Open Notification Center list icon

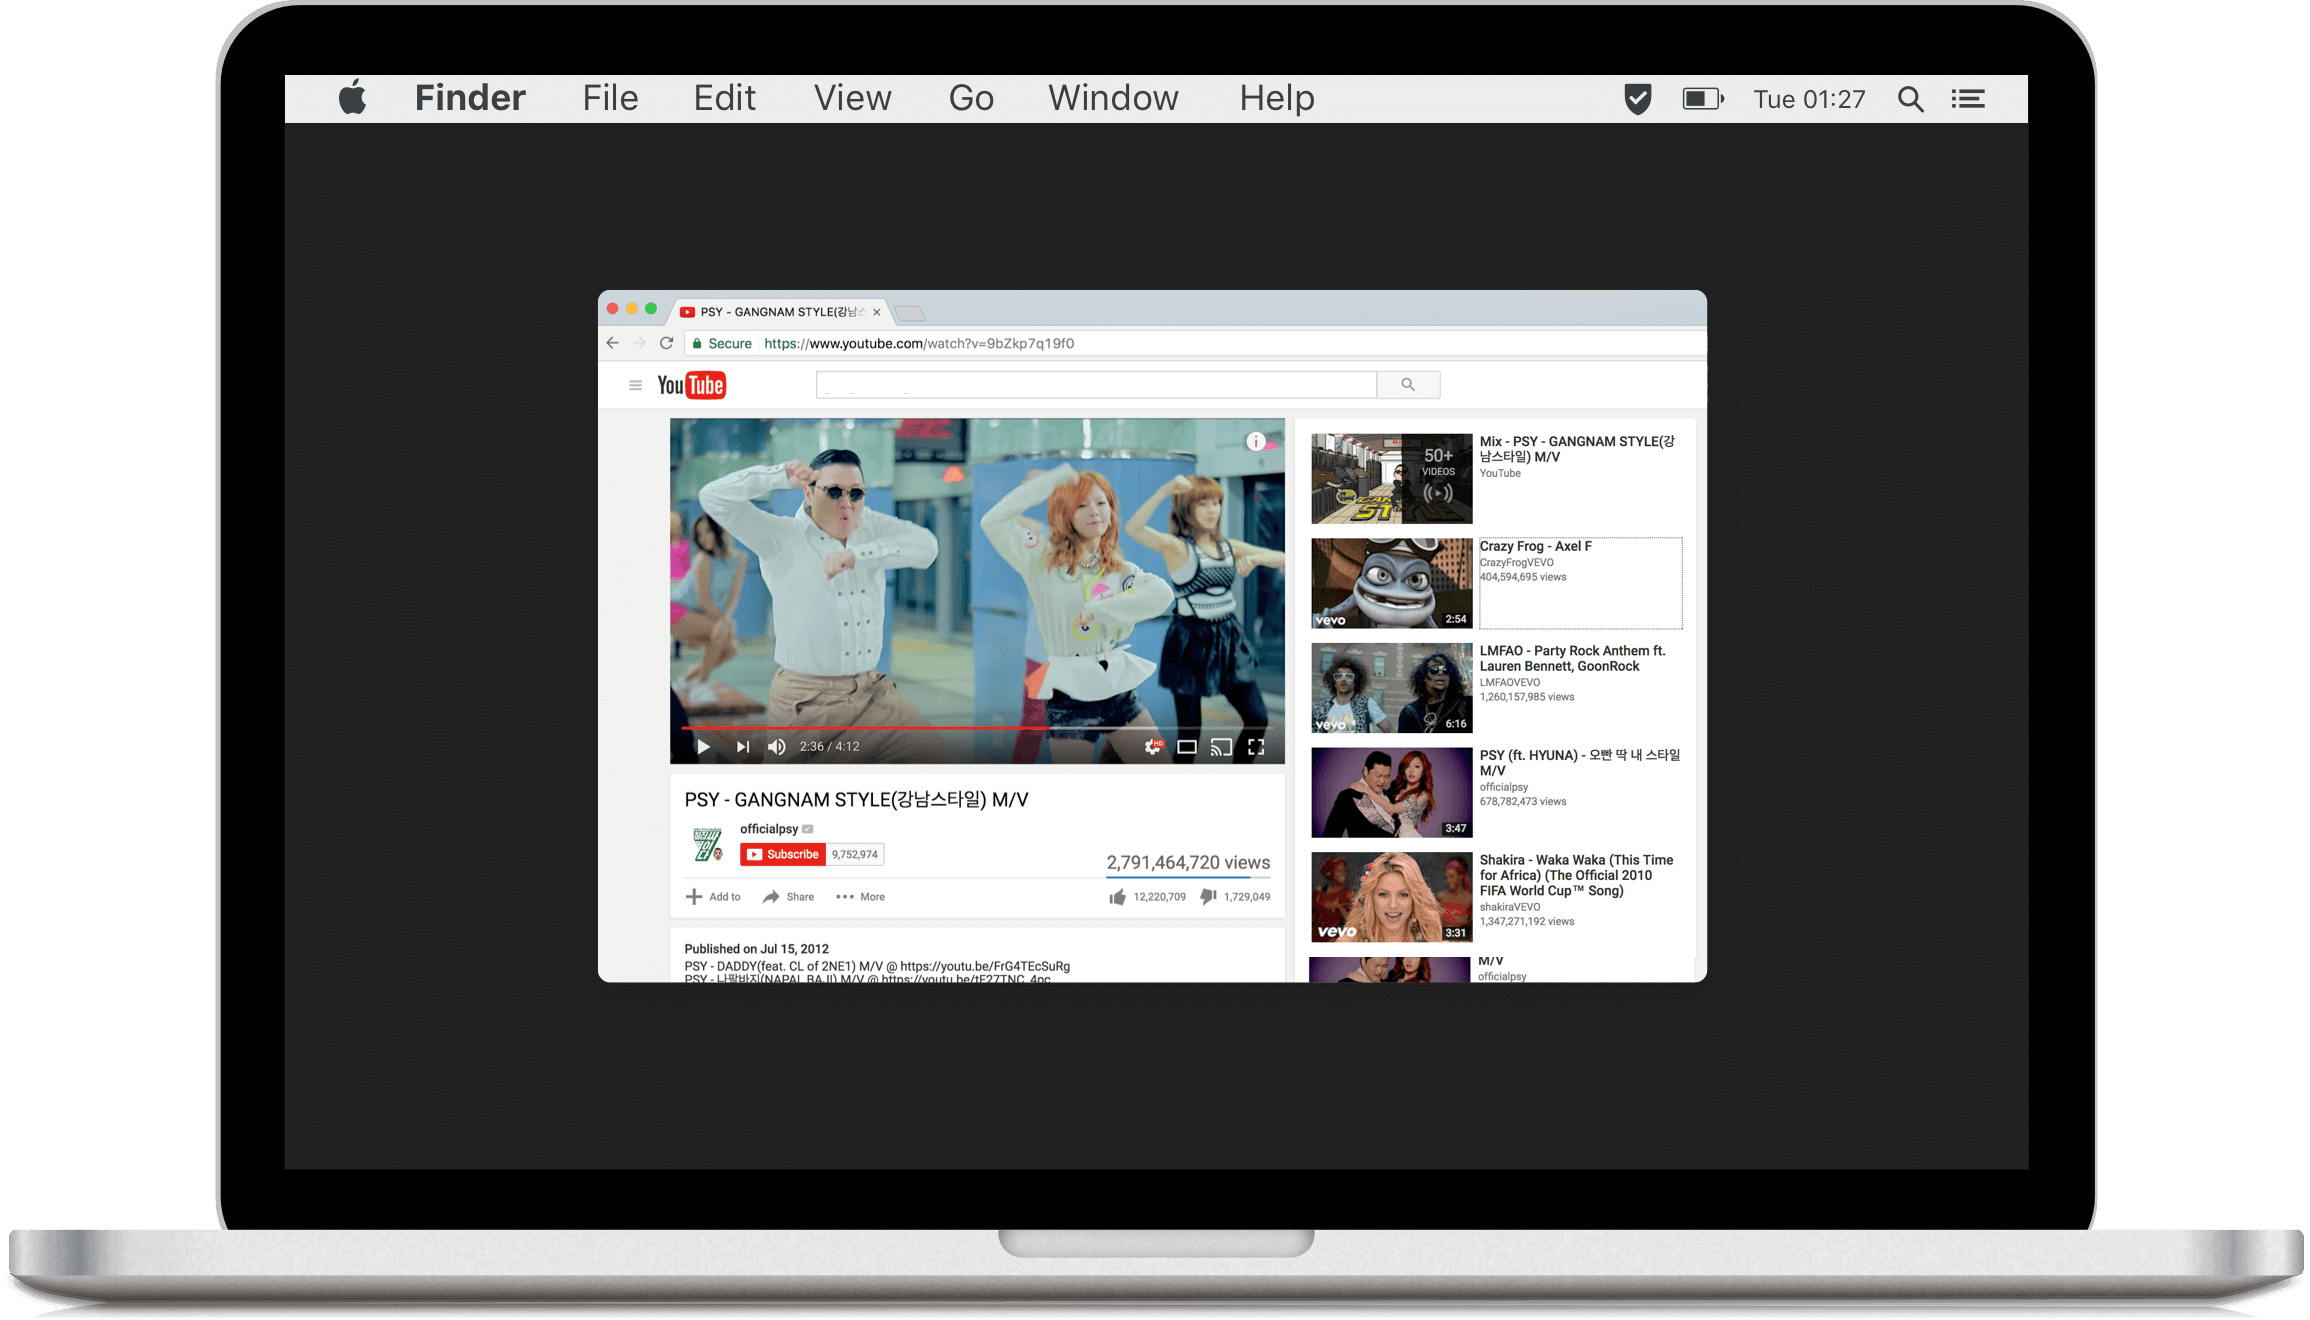pyautogui.click(x=1968, y=99)
